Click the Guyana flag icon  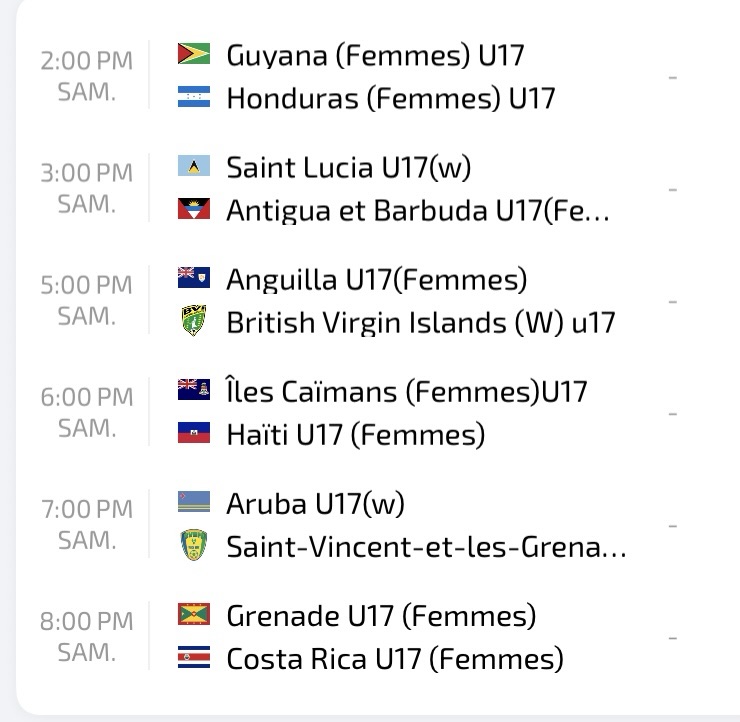pyautogui.click(x=193, y=54)
